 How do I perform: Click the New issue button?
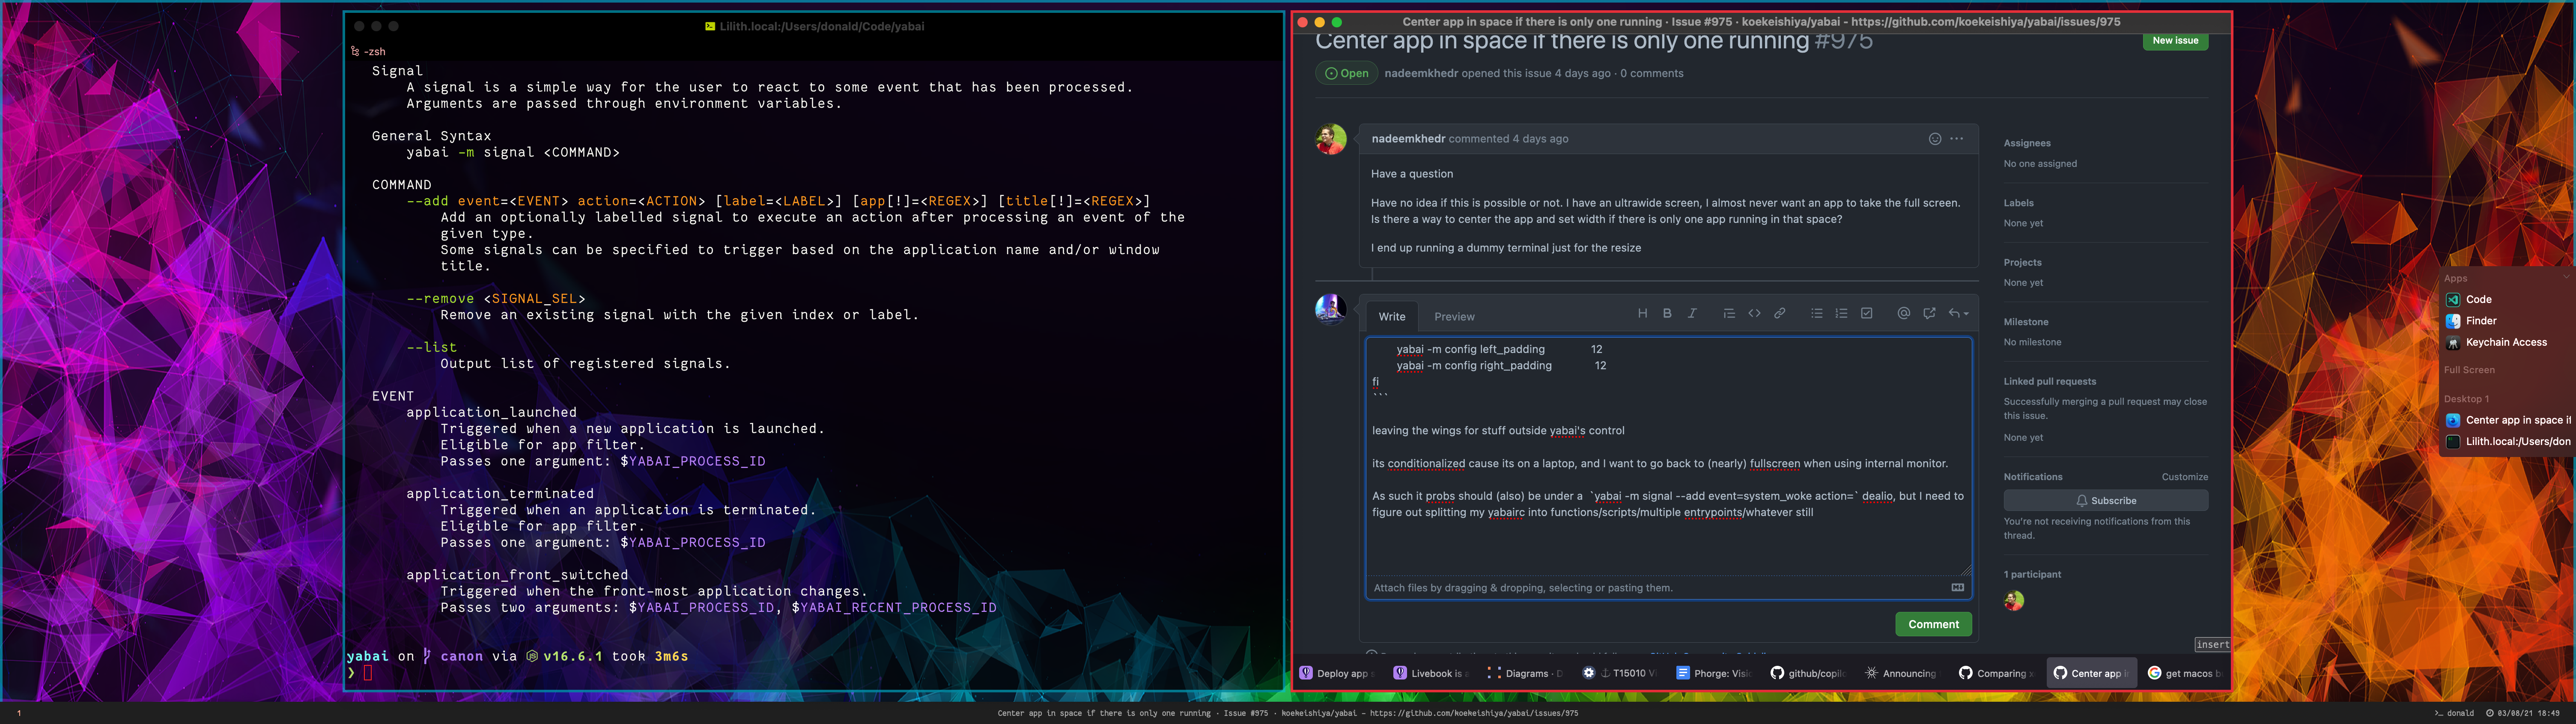(2175, 41)
